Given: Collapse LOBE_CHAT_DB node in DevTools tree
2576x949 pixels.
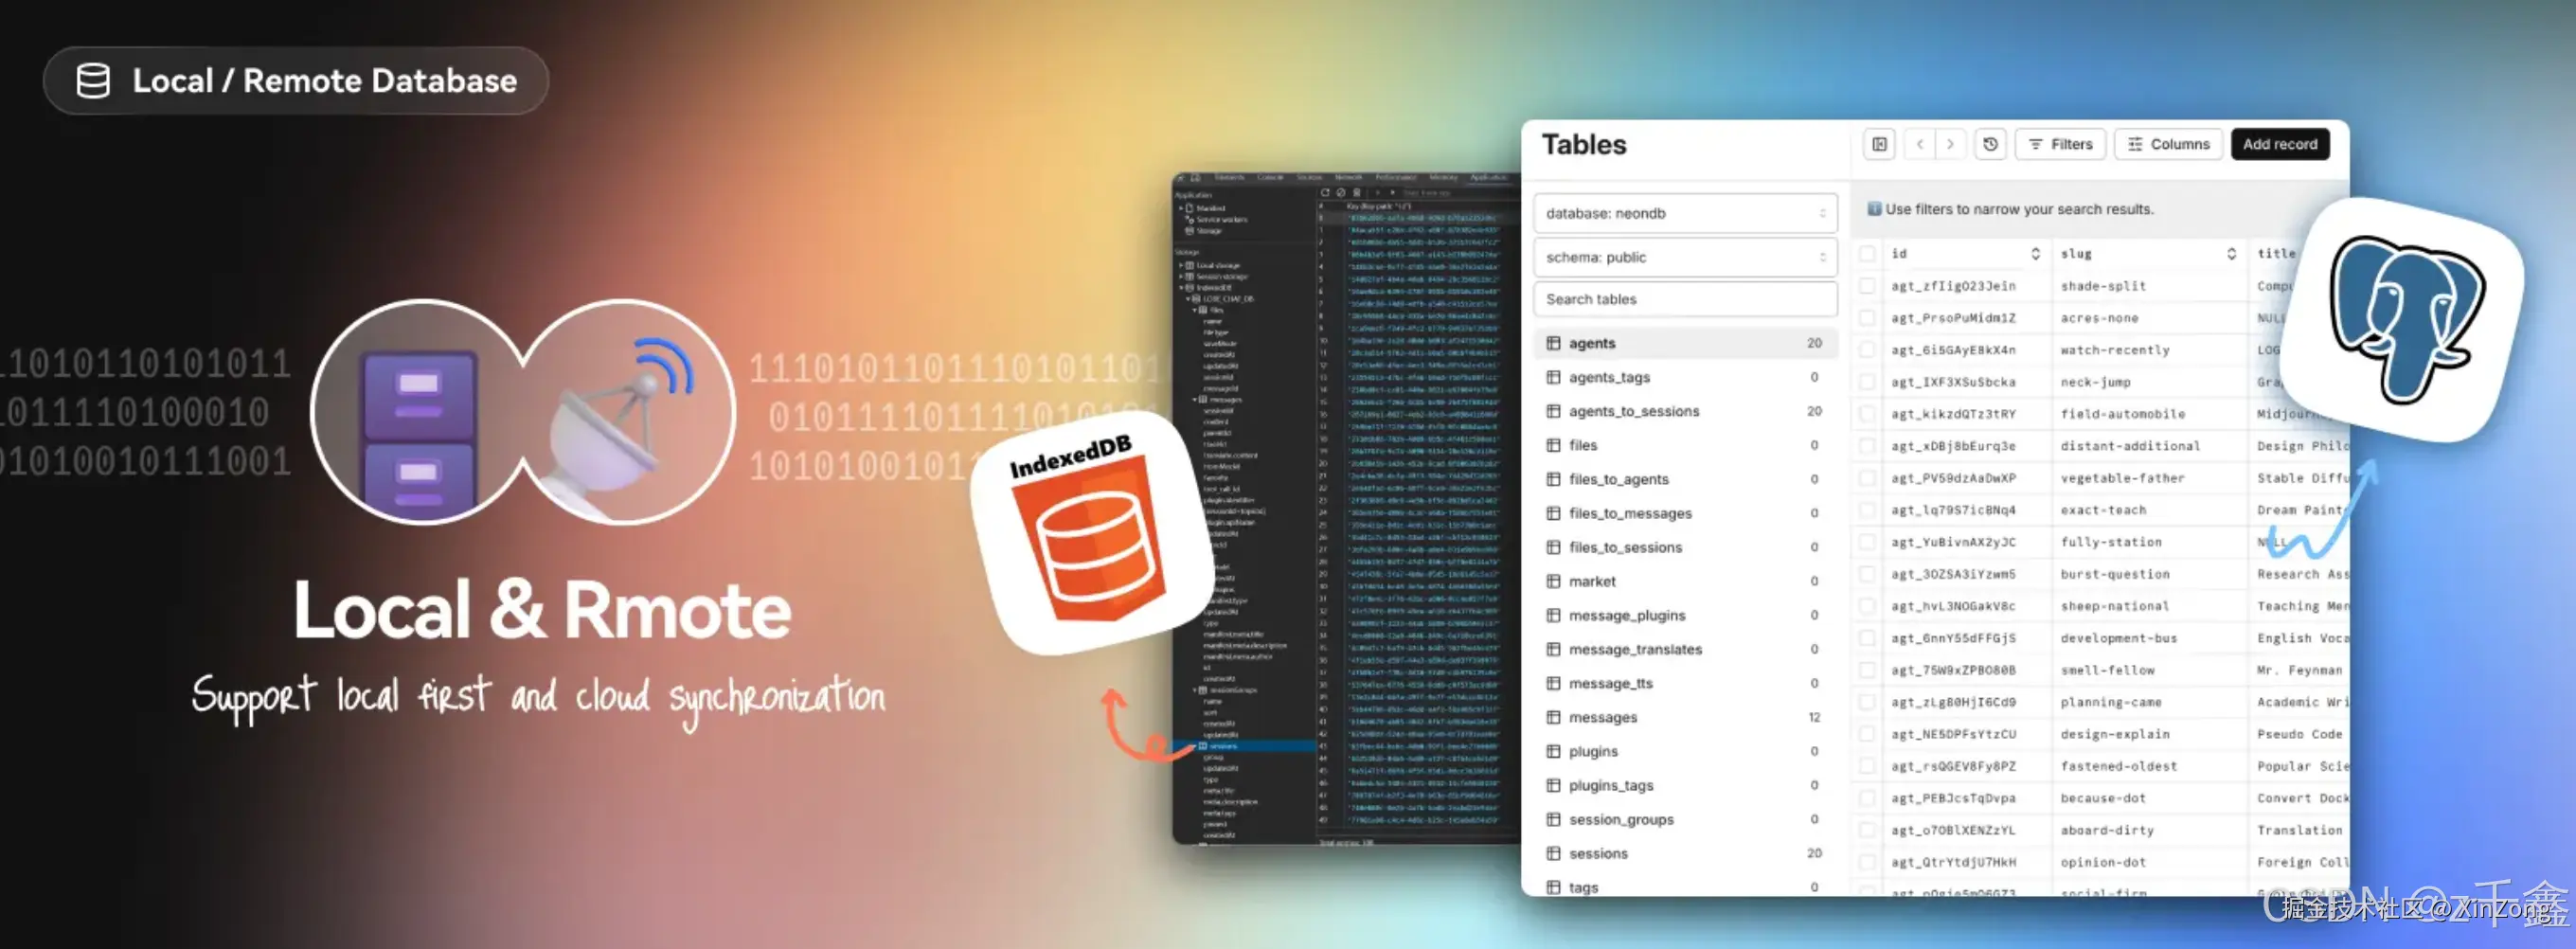Looking at the screenshot, I should pos(1188,299).
